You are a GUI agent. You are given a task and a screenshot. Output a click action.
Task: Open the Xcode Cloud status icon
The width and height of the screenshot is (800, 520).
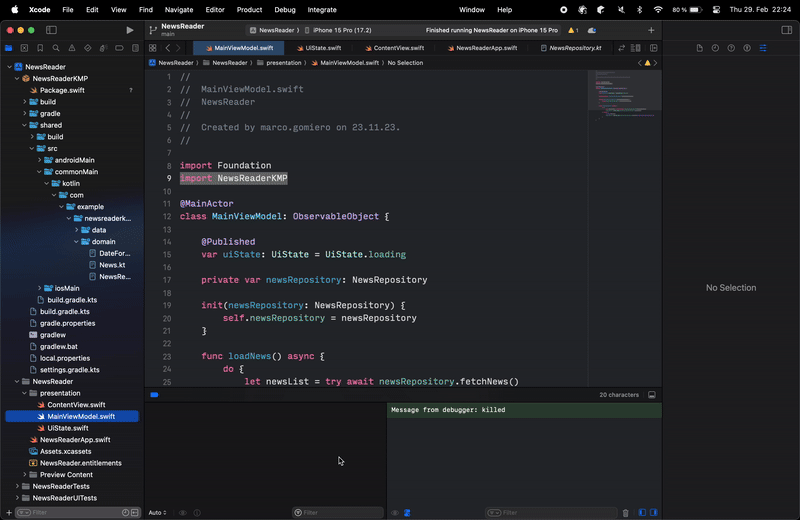pyautogui.click(x=592, y=30)
